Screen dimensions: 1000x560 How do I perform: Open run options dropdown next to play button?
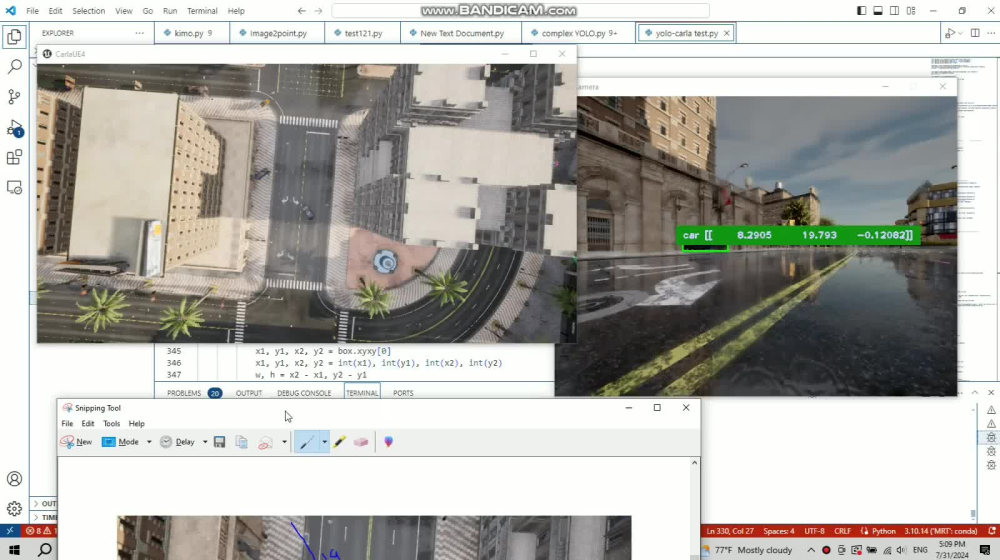[960, 33]
